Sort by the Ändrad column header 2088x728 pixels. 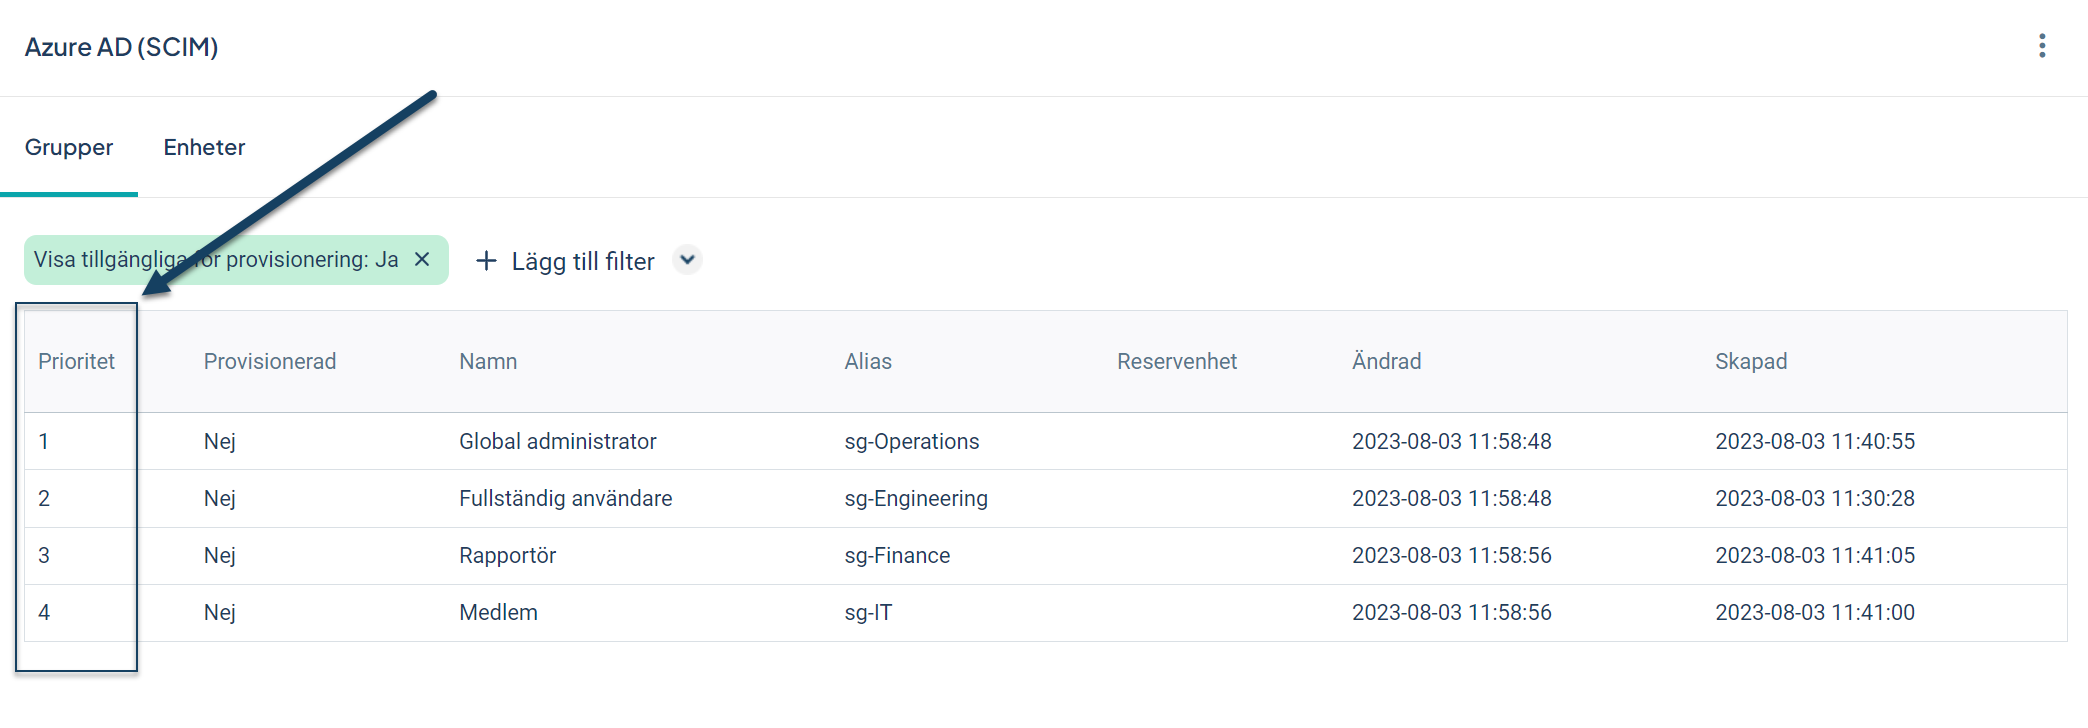click(x=1386, y=361)
